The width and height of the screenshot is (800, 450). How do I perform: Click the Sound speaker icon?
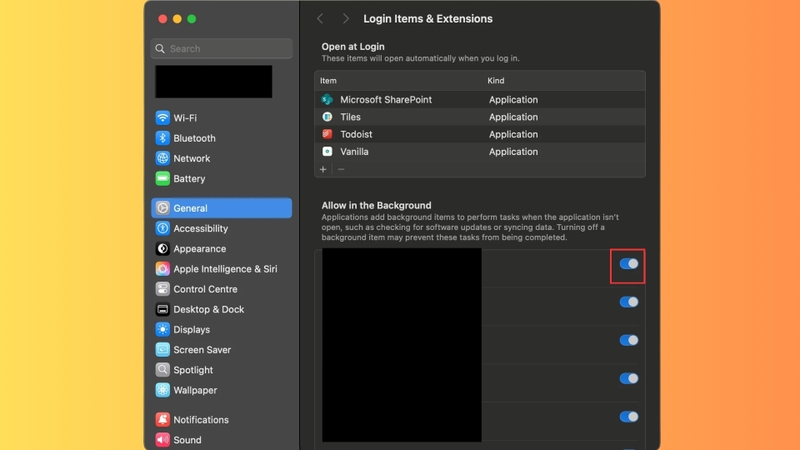(162, 440)
